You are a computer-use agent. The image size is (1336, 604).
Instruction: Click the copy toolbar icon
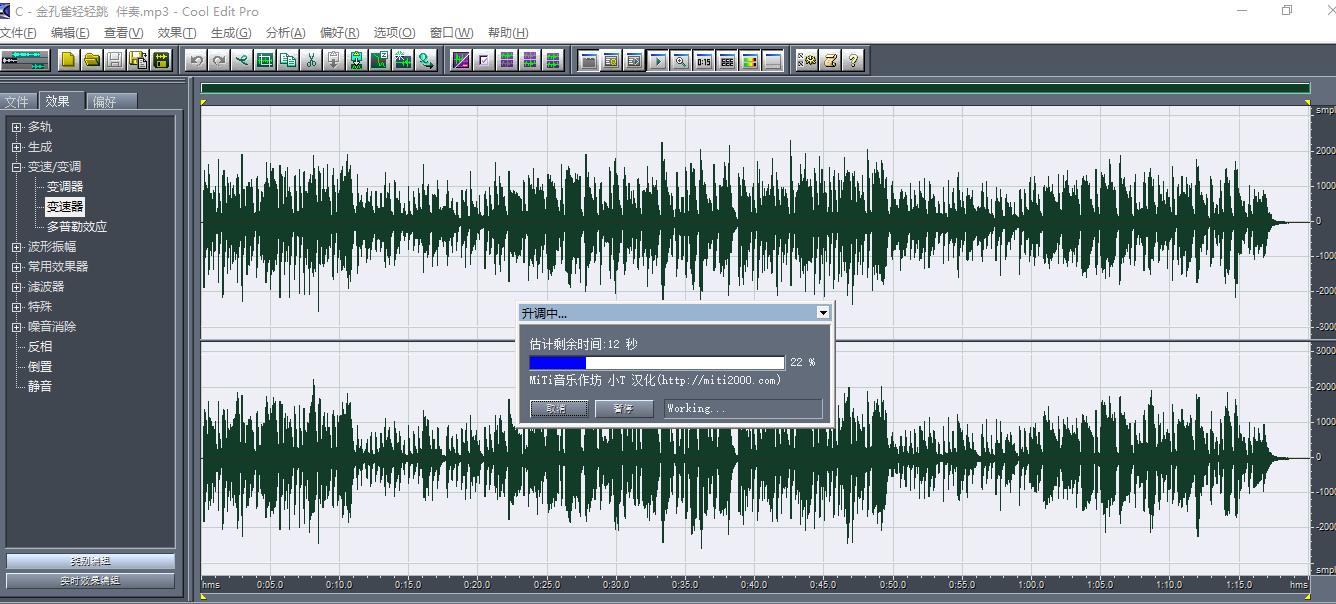click(288, 60)
